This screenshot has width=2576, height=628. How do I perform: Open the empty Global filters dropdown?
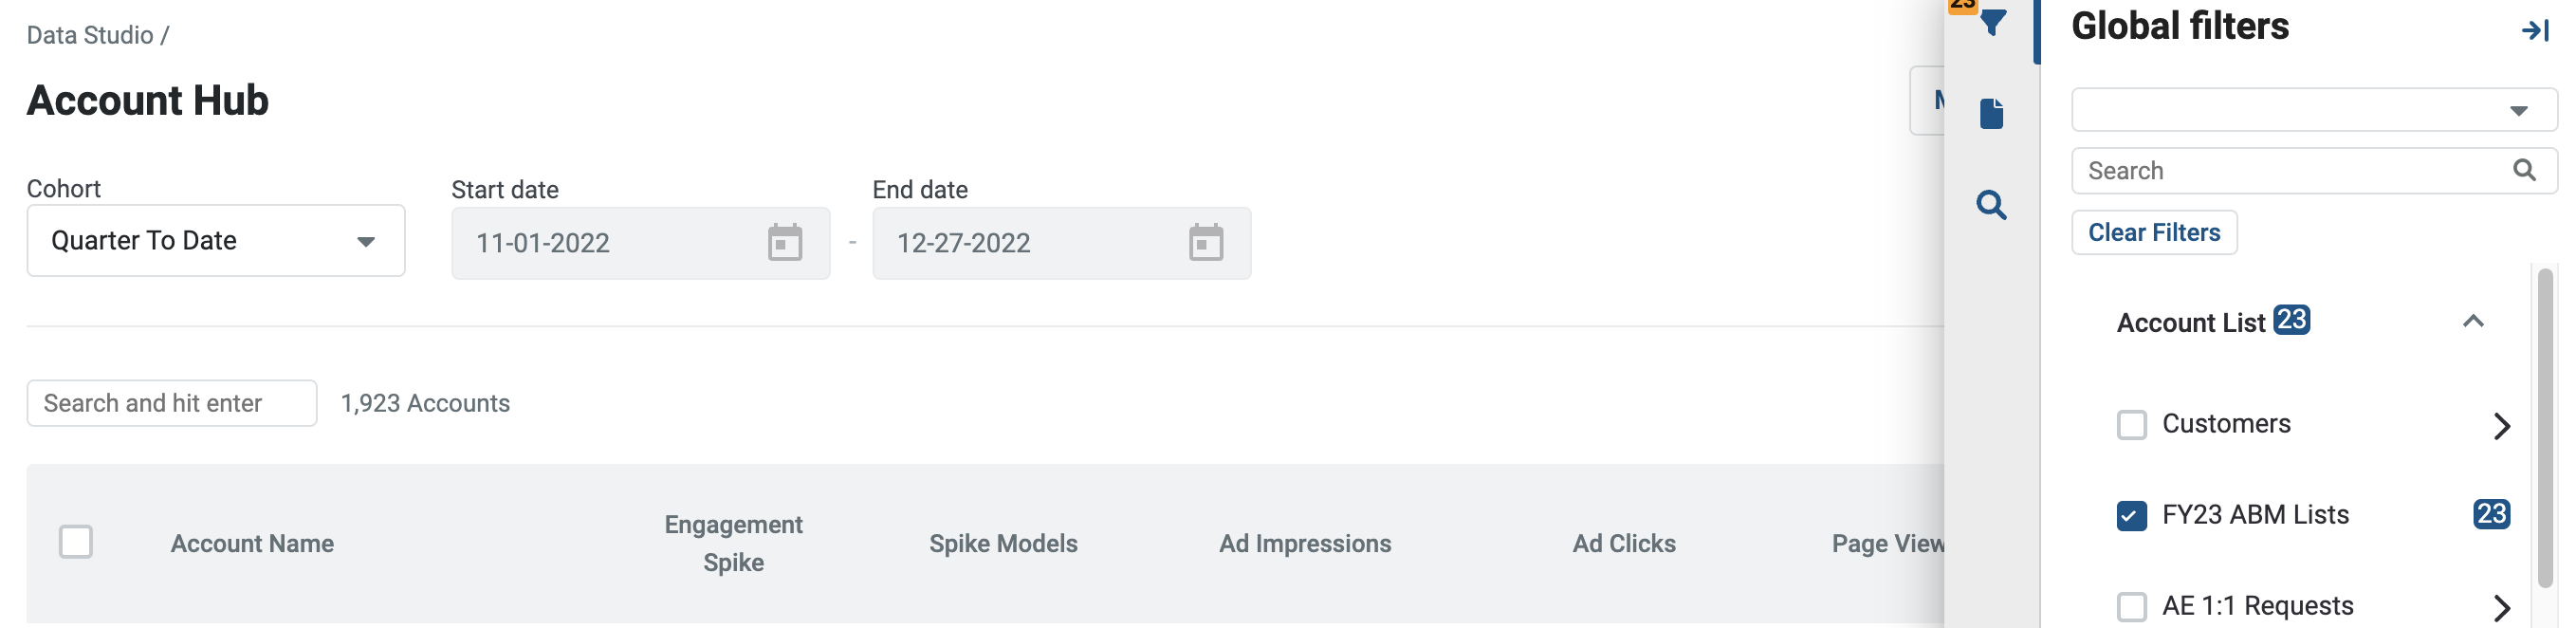coord(2313,110)
